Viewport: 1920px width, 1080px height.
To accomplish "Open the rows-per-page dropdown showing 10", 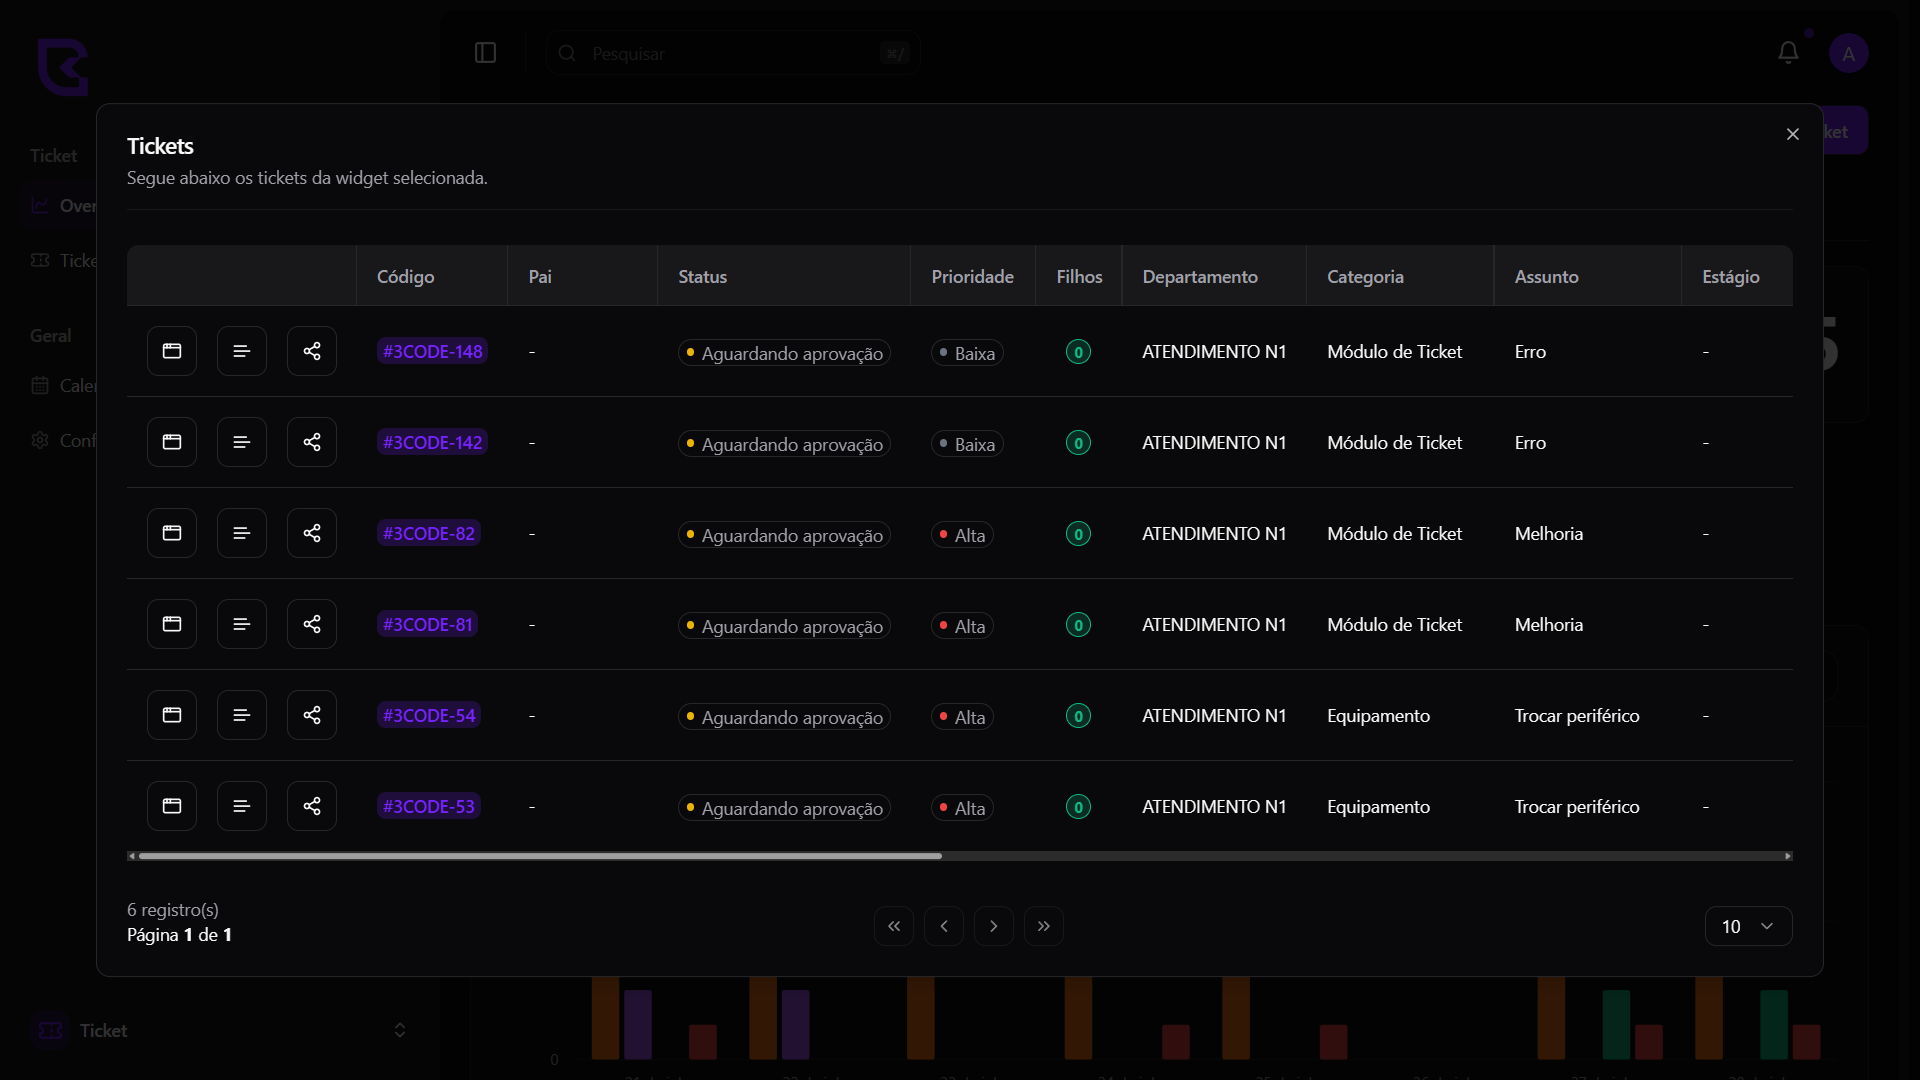I will coord(1747,926).
